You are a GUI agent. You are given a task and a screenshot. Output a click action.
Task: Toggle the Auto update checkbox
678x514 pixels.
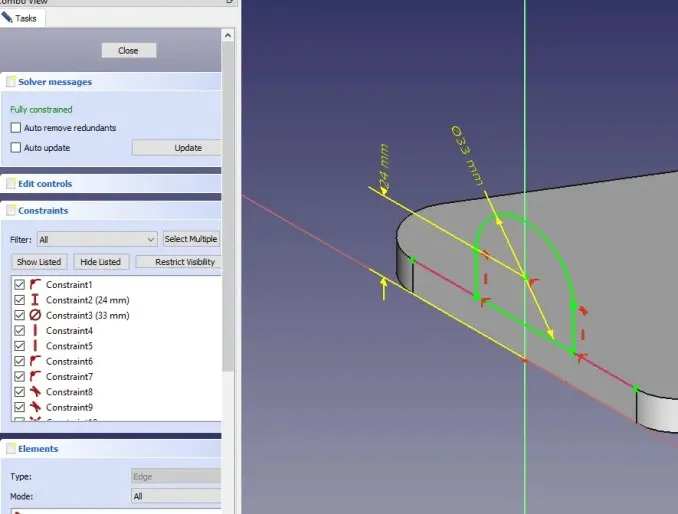tap(16, 147)
